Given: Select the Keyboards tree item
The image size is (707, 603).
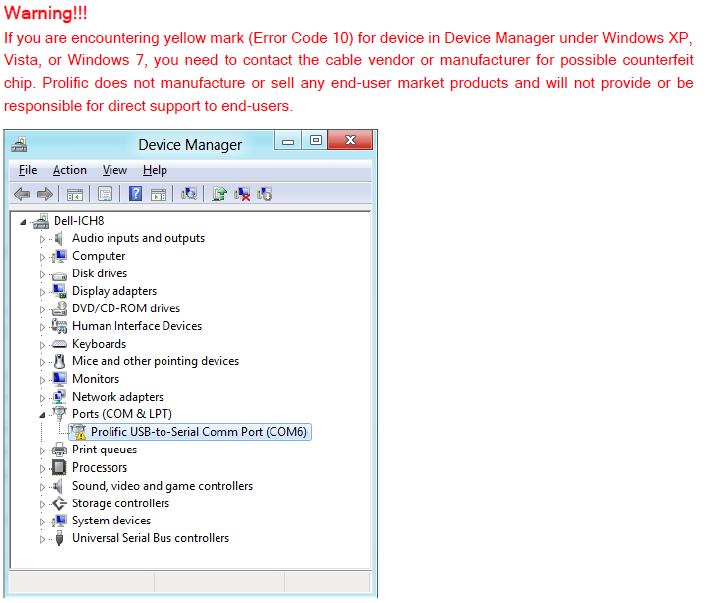Looking at the screenshot, I should point(99,344).
